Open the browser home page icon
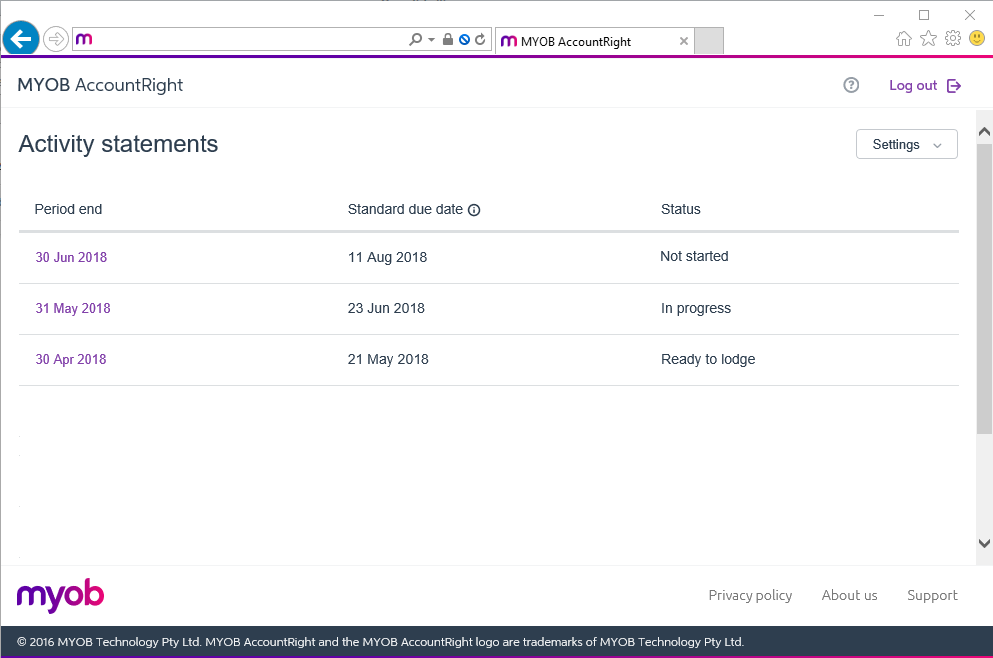 tap(904, 39)
